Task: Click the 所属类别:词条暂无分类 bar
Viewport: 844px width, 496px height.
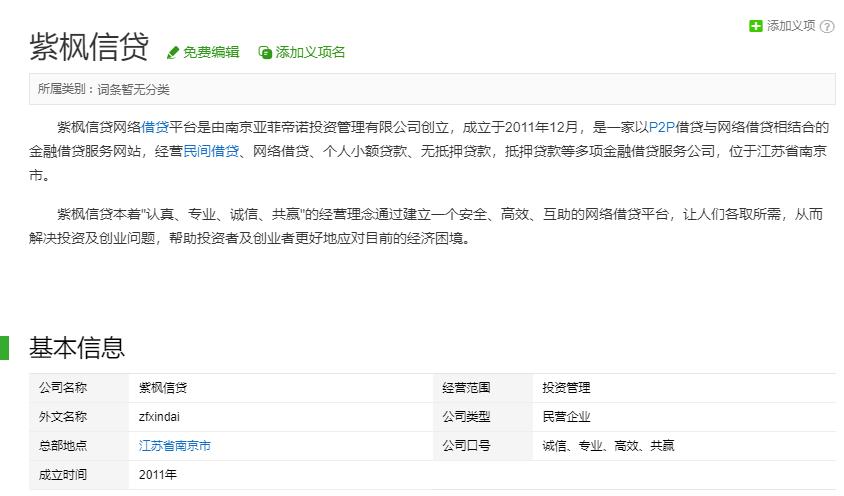Action: (432, 89)
